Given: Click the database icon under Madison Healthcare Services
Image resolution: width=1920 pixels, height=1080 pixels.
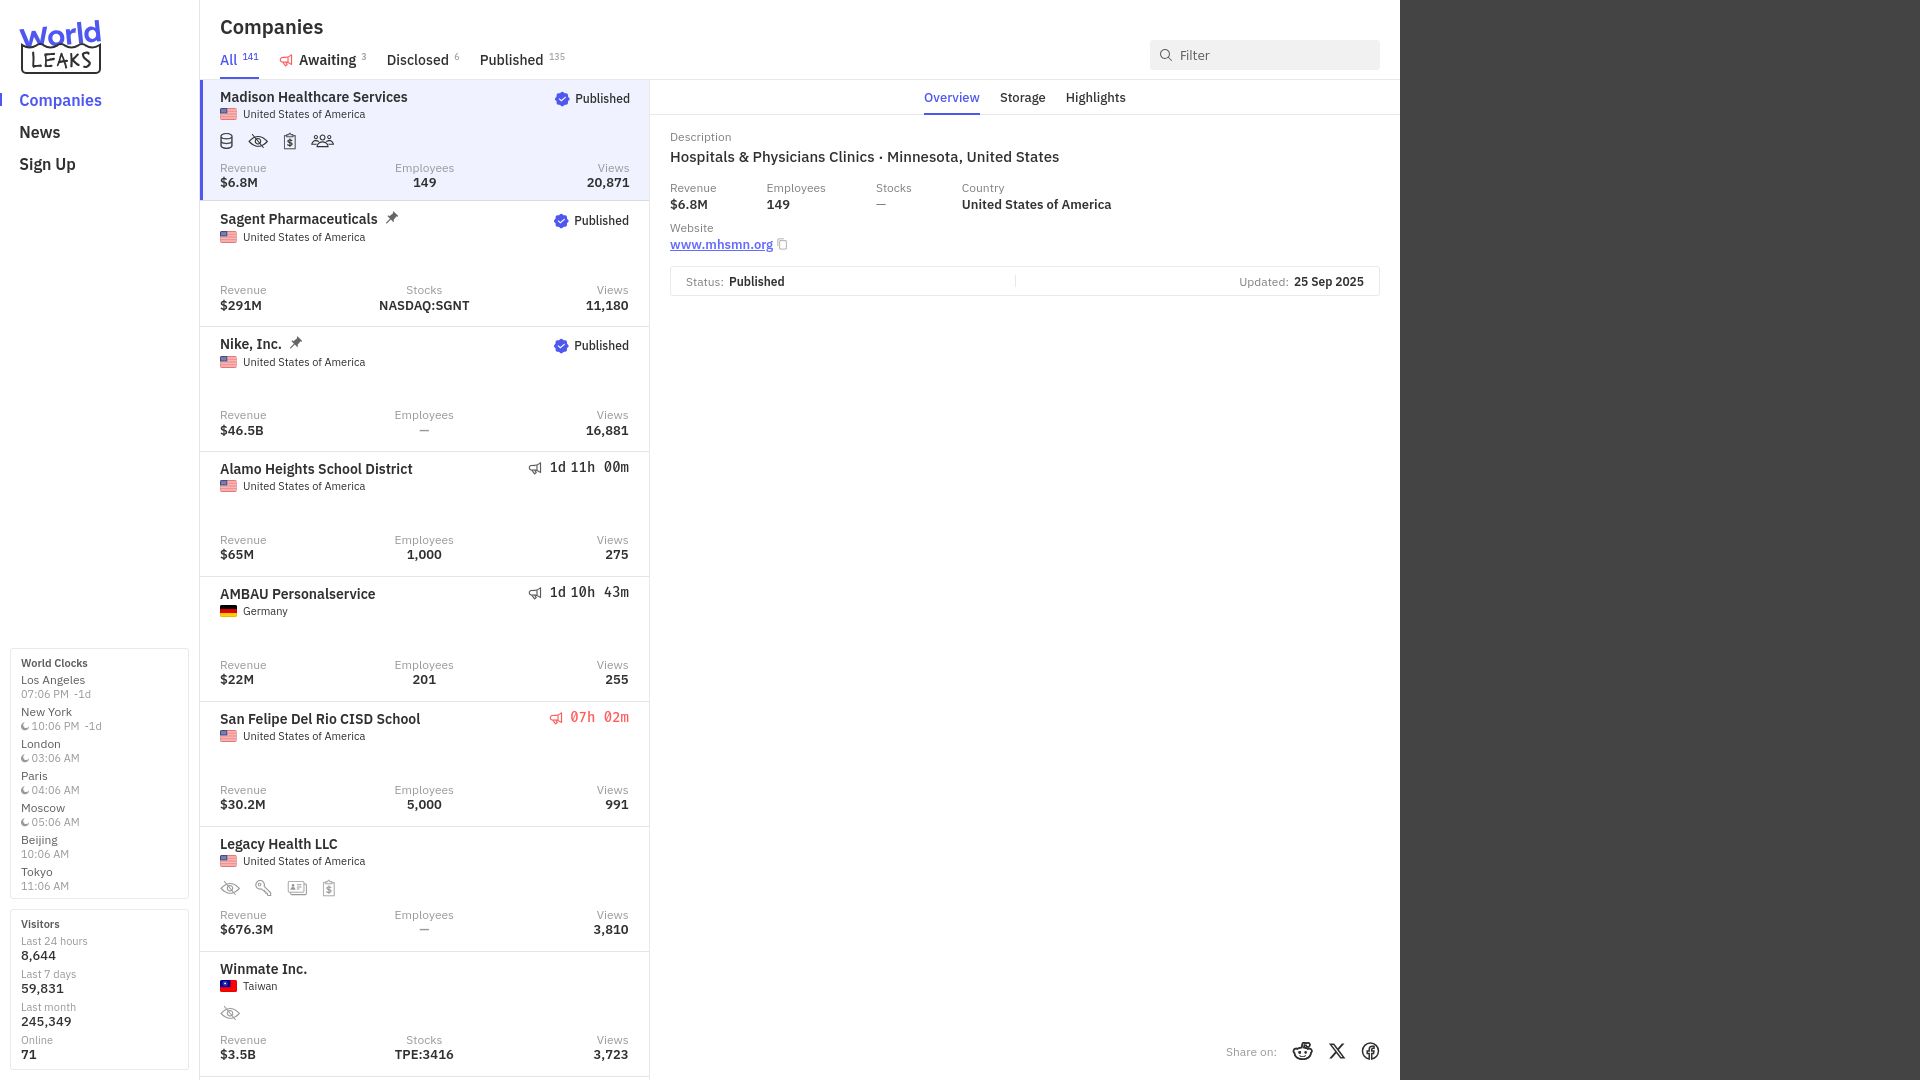Looking at the screenshot, I should coord(227,141).
